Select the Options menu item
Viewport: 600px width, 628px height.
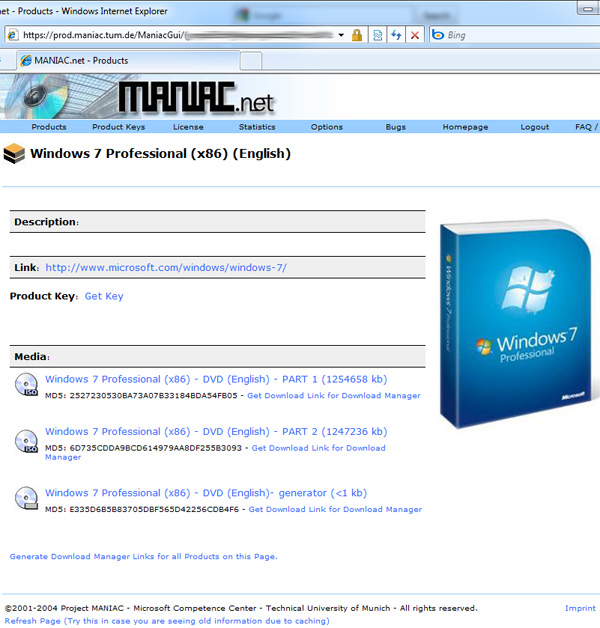click(327, 127)
